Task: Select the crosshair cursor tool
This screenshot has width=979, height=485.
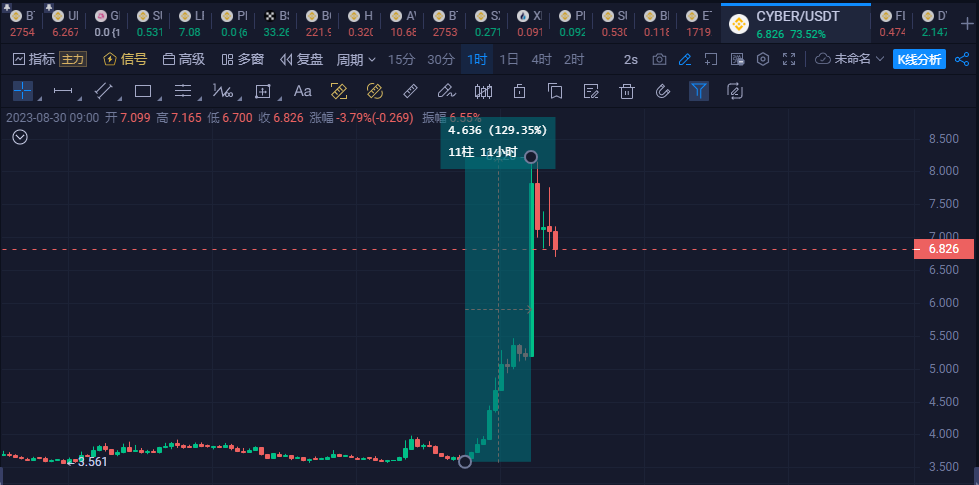Action: [x=22, y=91]
